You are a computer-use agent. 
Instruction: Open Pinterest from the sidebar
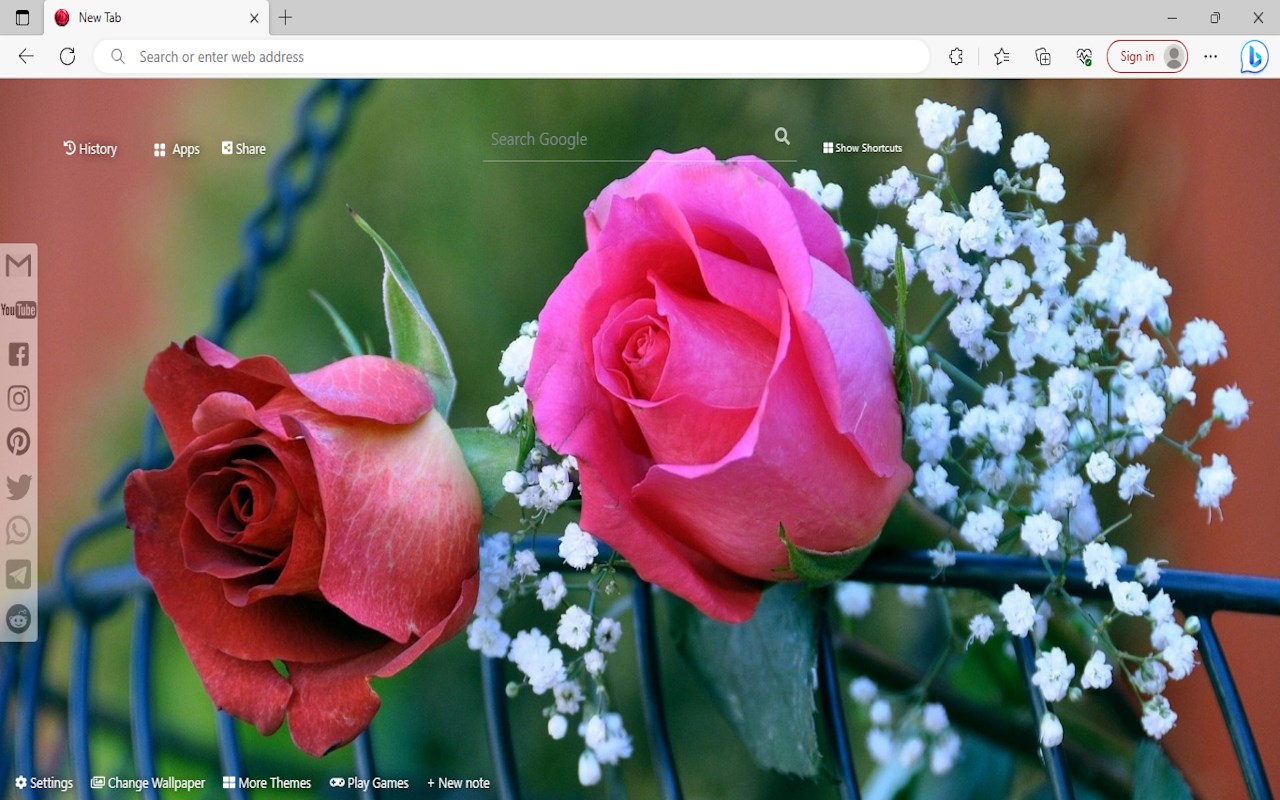pyautogui.click(x=18, y=442)
